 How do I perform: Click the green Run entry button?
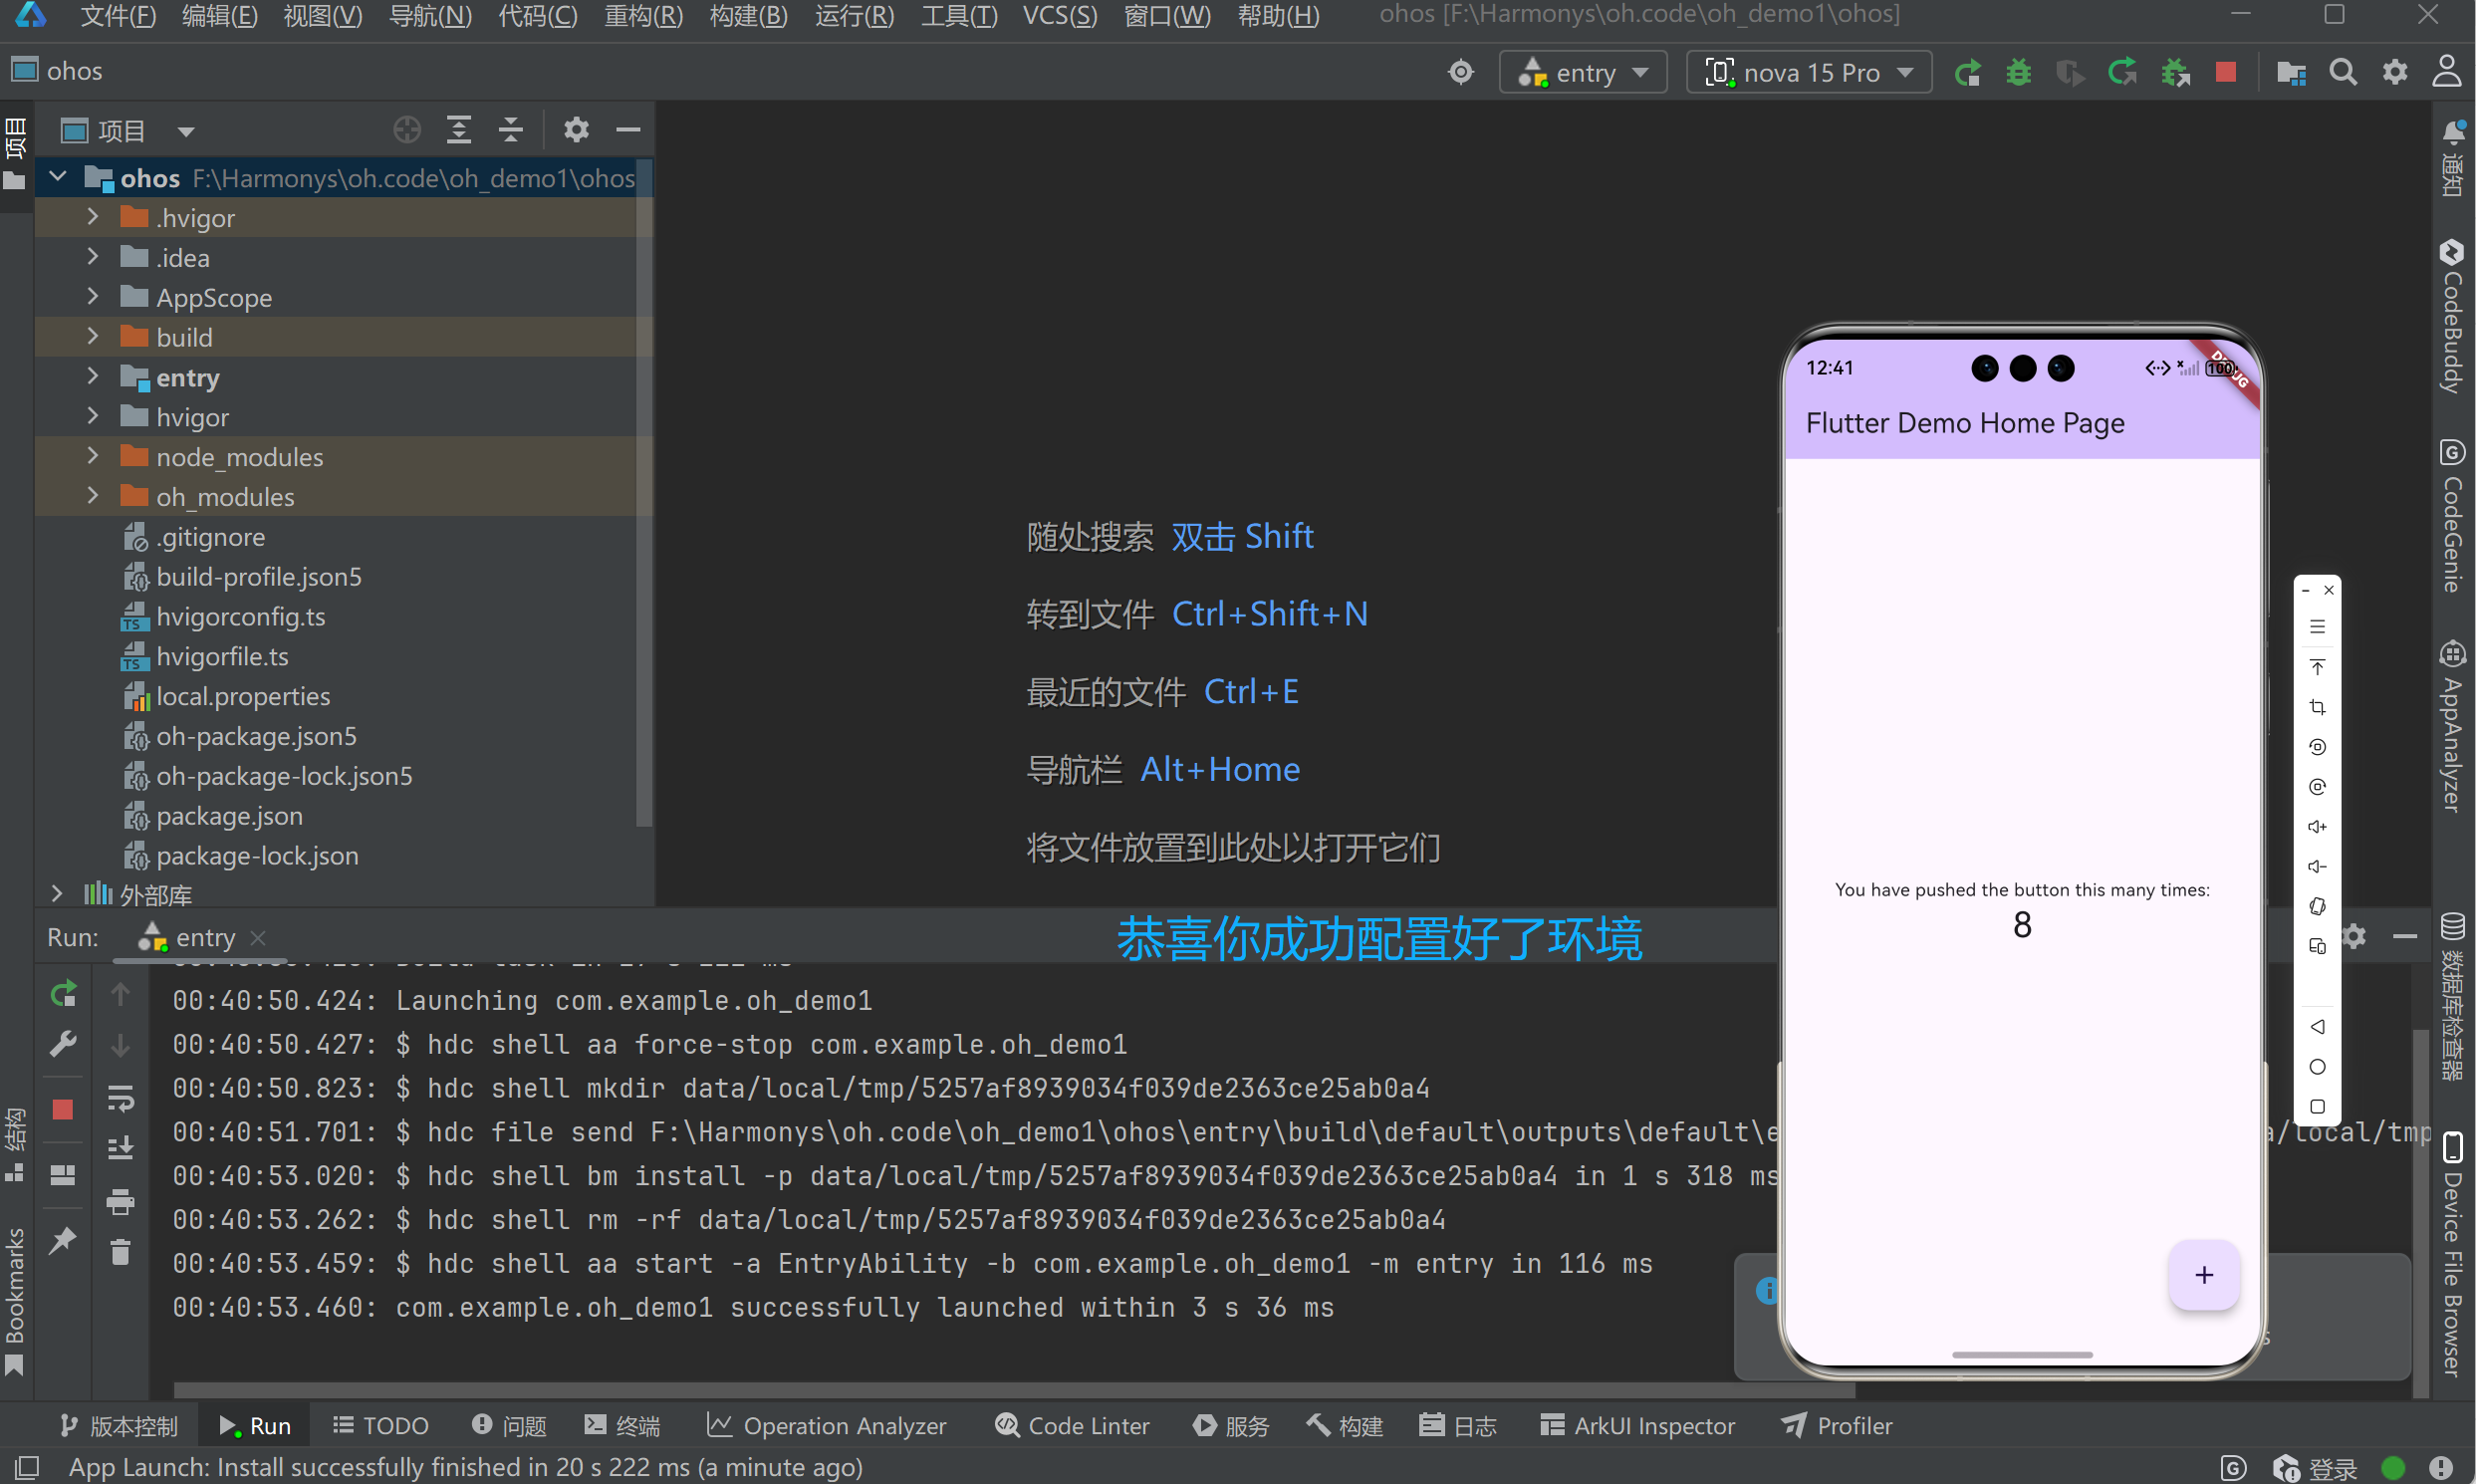point(1966,73)
